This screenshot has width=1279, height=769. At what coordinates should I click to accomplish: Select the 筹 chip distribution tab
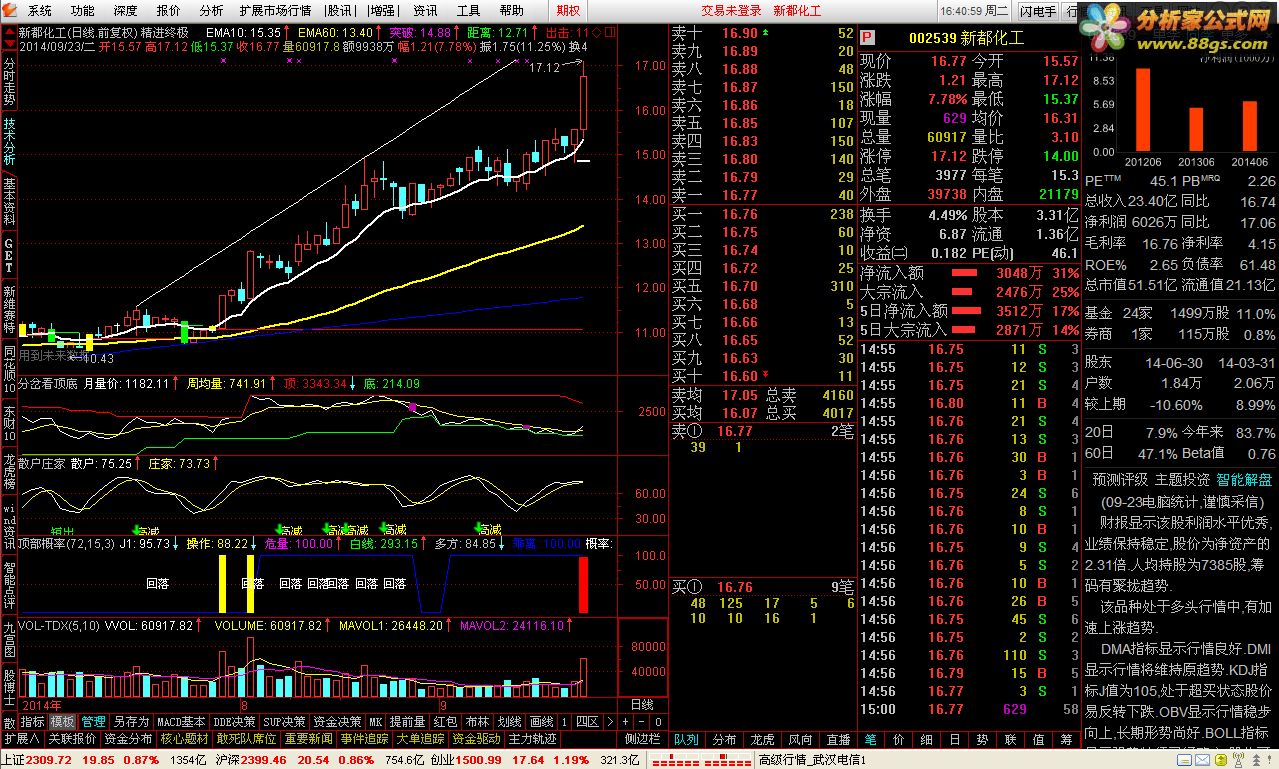click(1066, 739)
